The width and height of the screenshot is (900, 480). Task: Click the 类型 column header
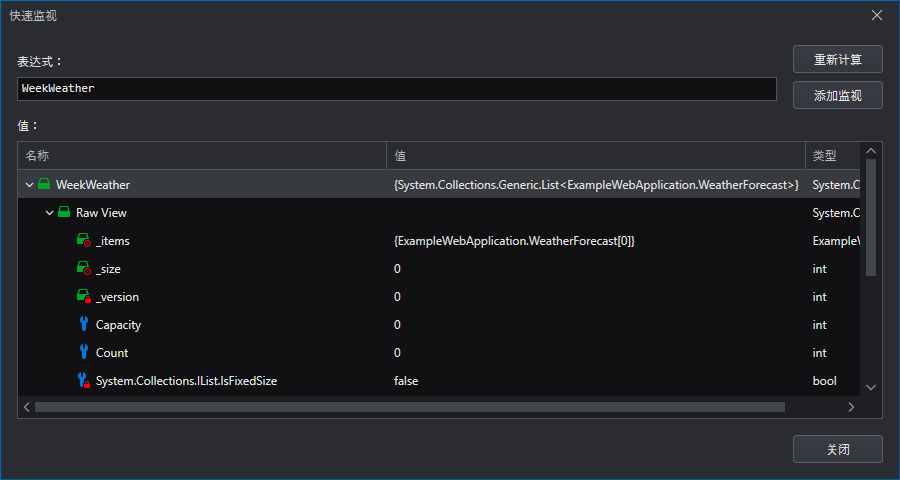pyautogui.click(x=833, y=156)
